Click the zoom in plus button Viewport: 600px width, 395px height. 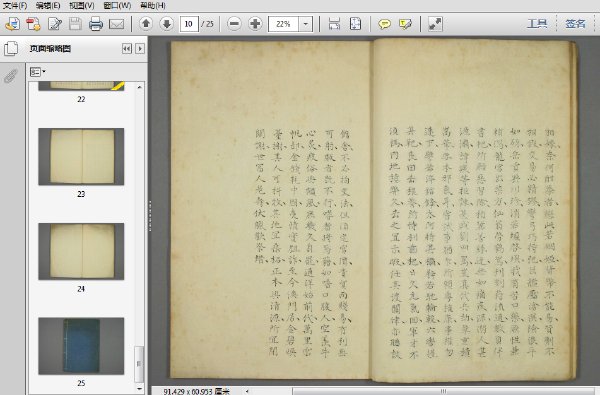coord(255,24)
